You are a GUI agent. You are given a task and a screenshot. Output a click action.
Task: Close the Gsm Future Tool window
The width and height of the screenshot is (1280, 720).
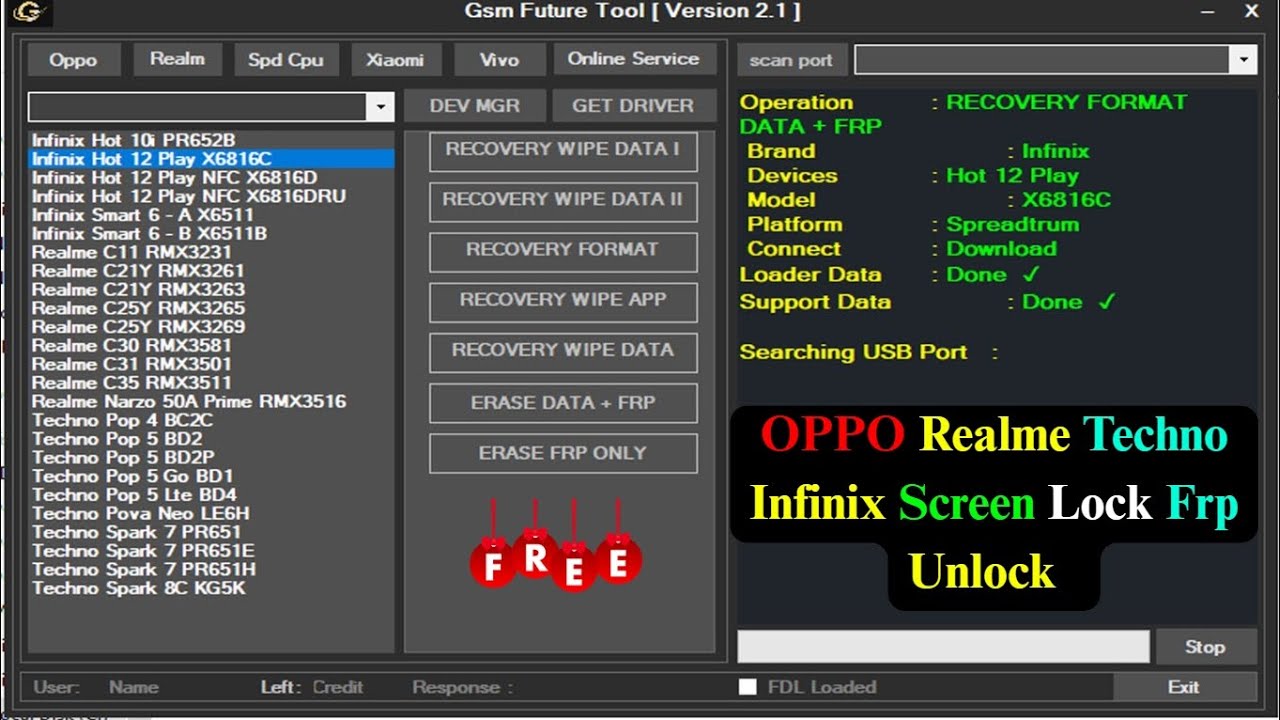(x=1252, y=12)
